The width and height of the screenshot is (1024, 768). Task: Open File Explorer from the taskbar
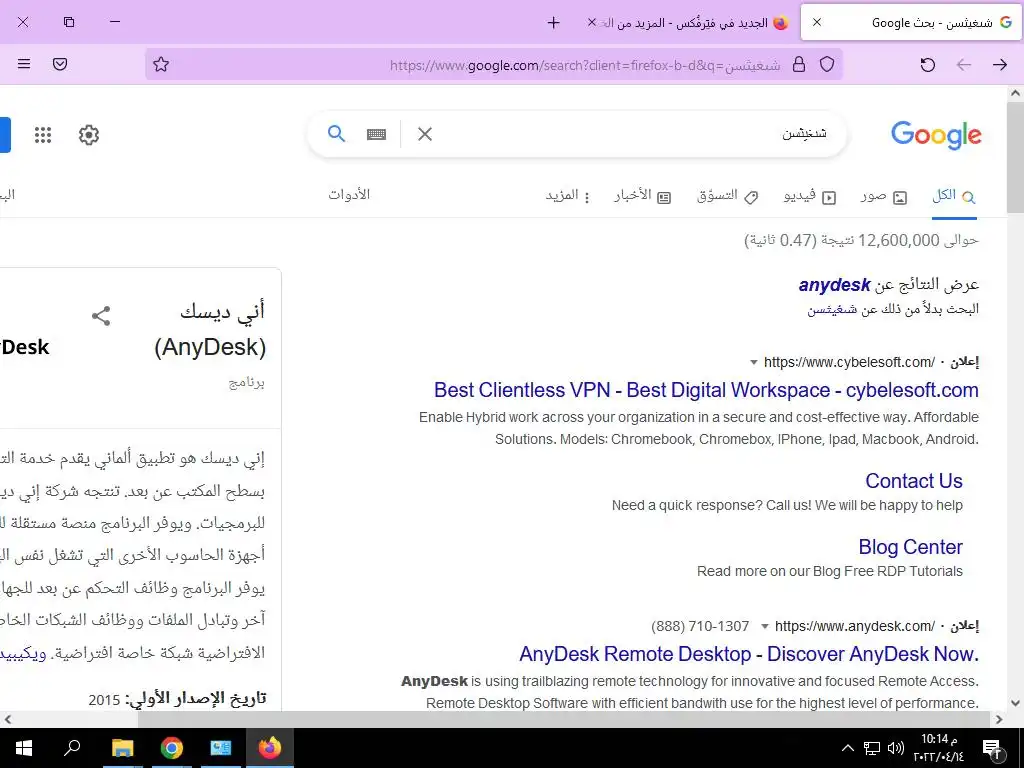(122, 748)
